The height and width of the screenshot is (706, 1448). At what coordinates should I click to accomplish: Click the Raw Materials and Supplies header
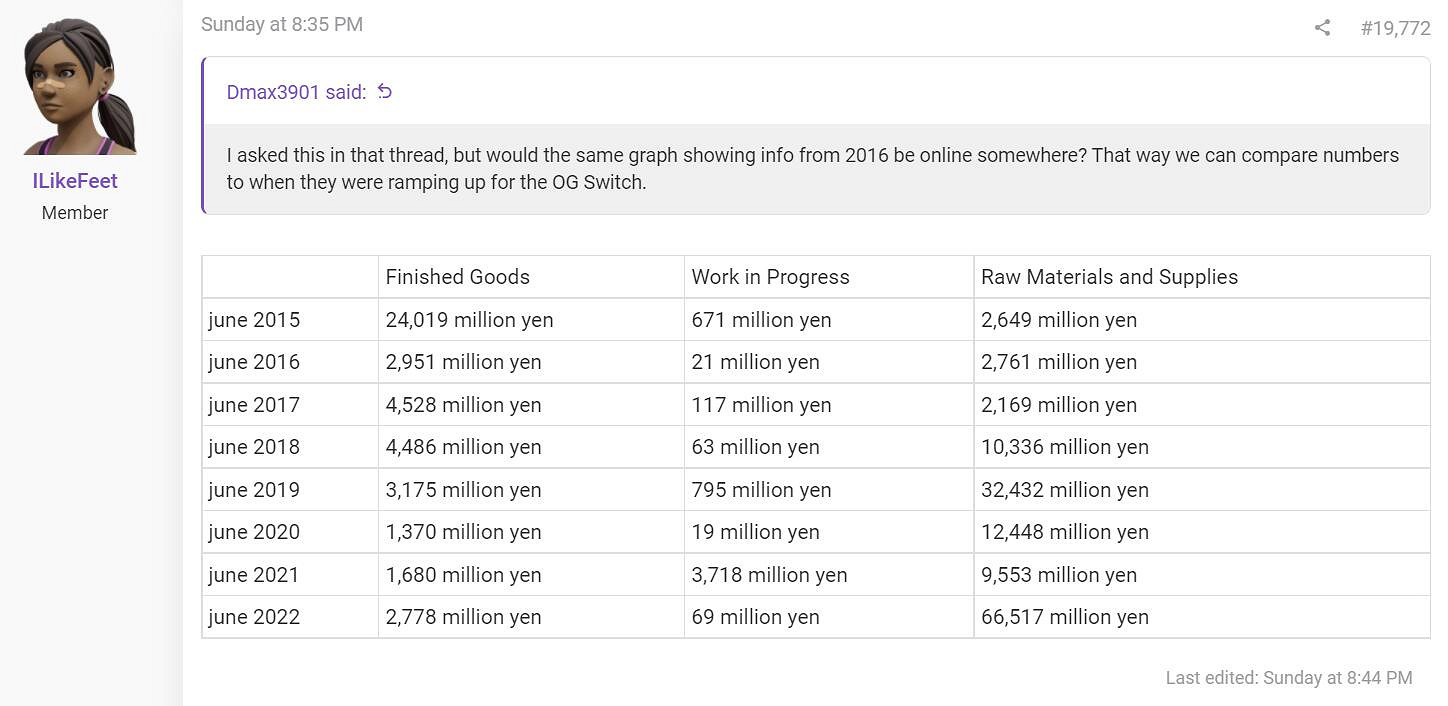click(1109, 277)
